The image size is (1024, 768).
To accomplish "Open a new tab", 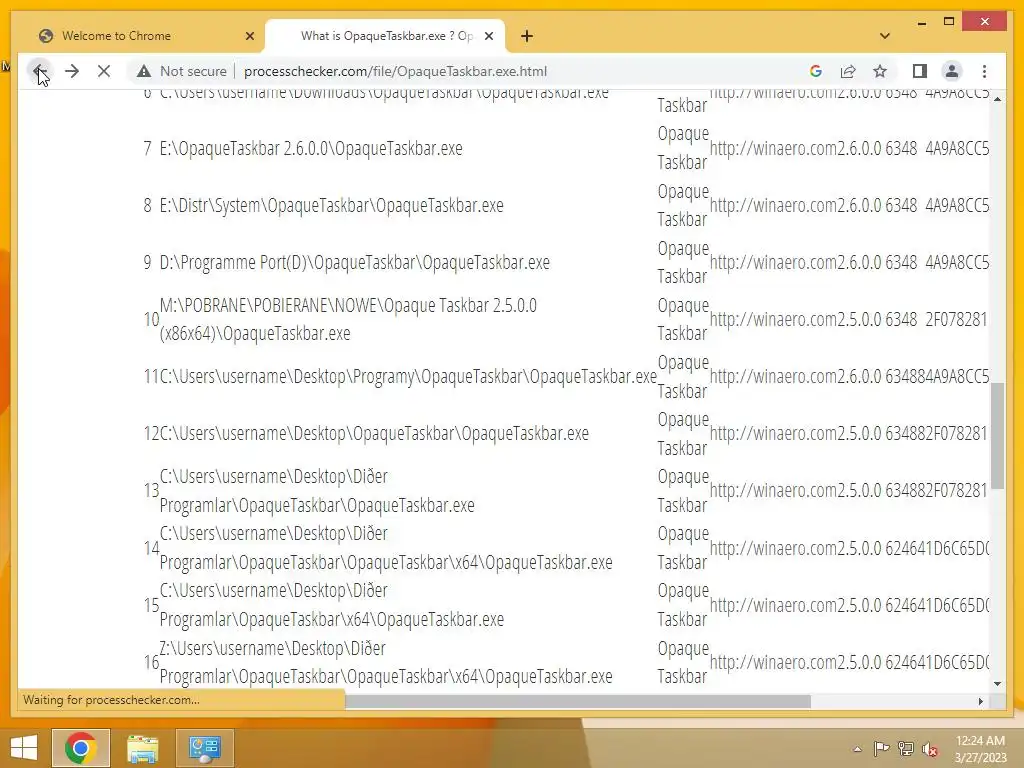I will tap(527, 36).
